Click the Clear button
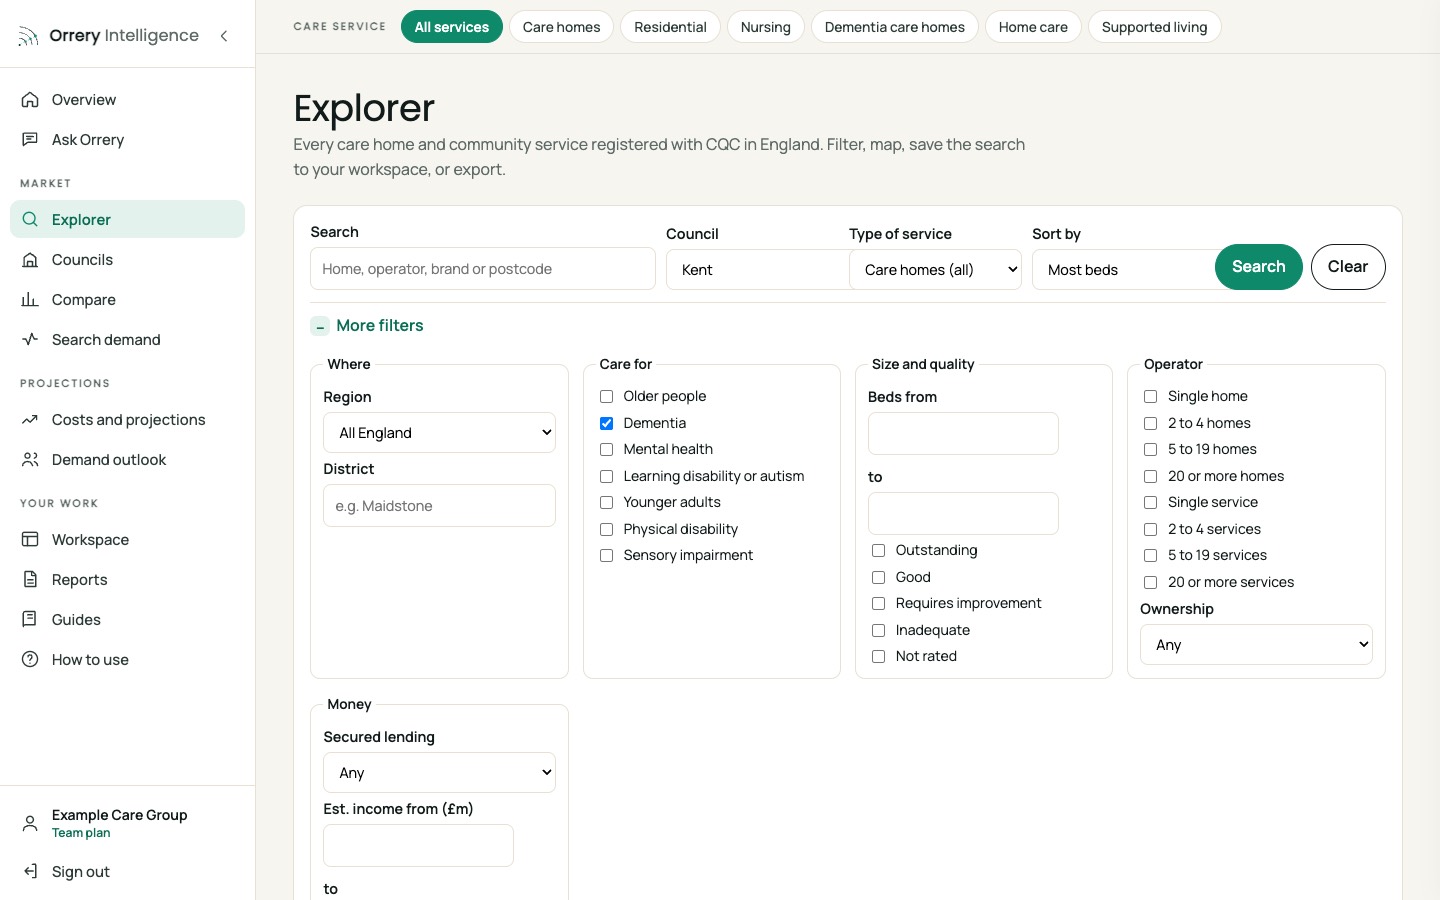Viewport: 1440px width, 900px height. click(x=1348, y=267)
